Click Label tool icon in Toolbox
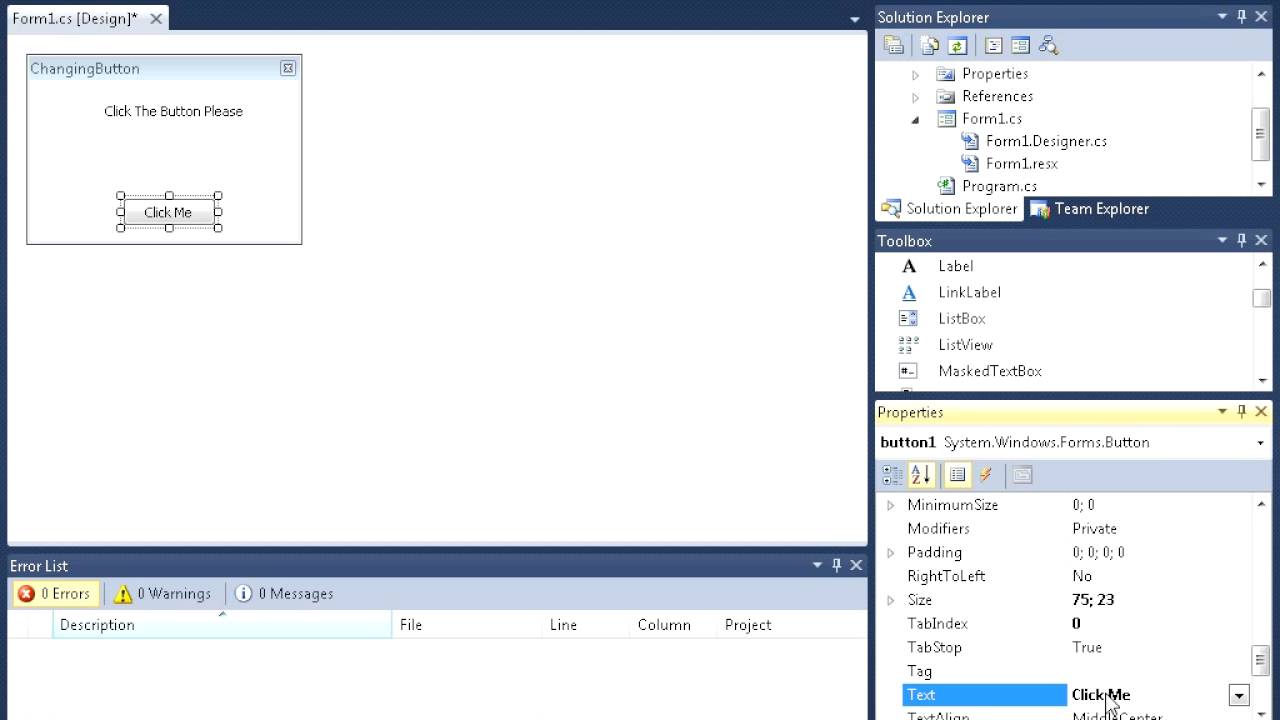This screenshot has width=1280, height=720. pyautogui.click(x=908, y=266)
